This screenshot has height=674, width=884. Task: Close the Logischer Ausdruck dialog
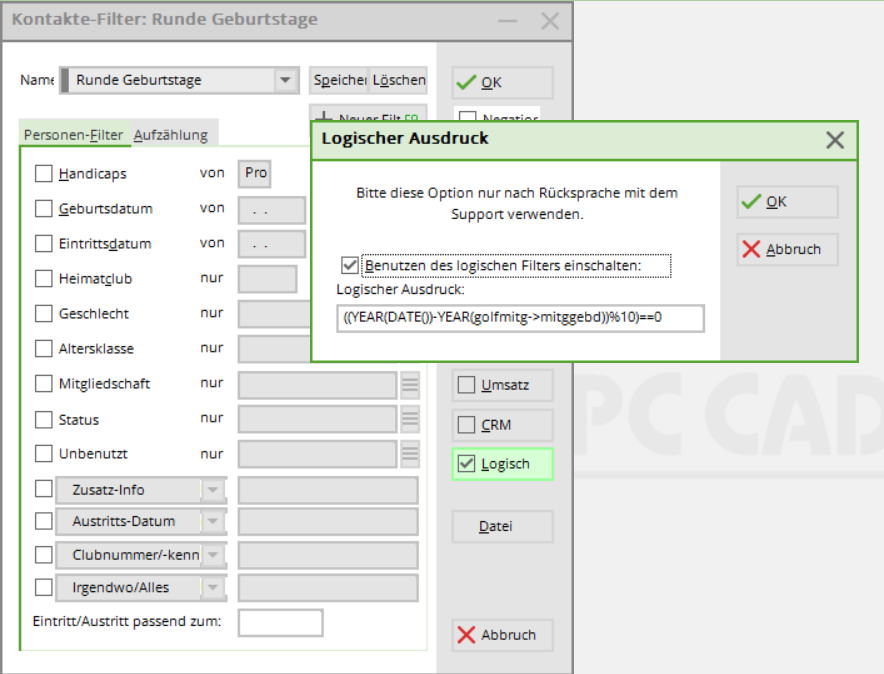835,140
